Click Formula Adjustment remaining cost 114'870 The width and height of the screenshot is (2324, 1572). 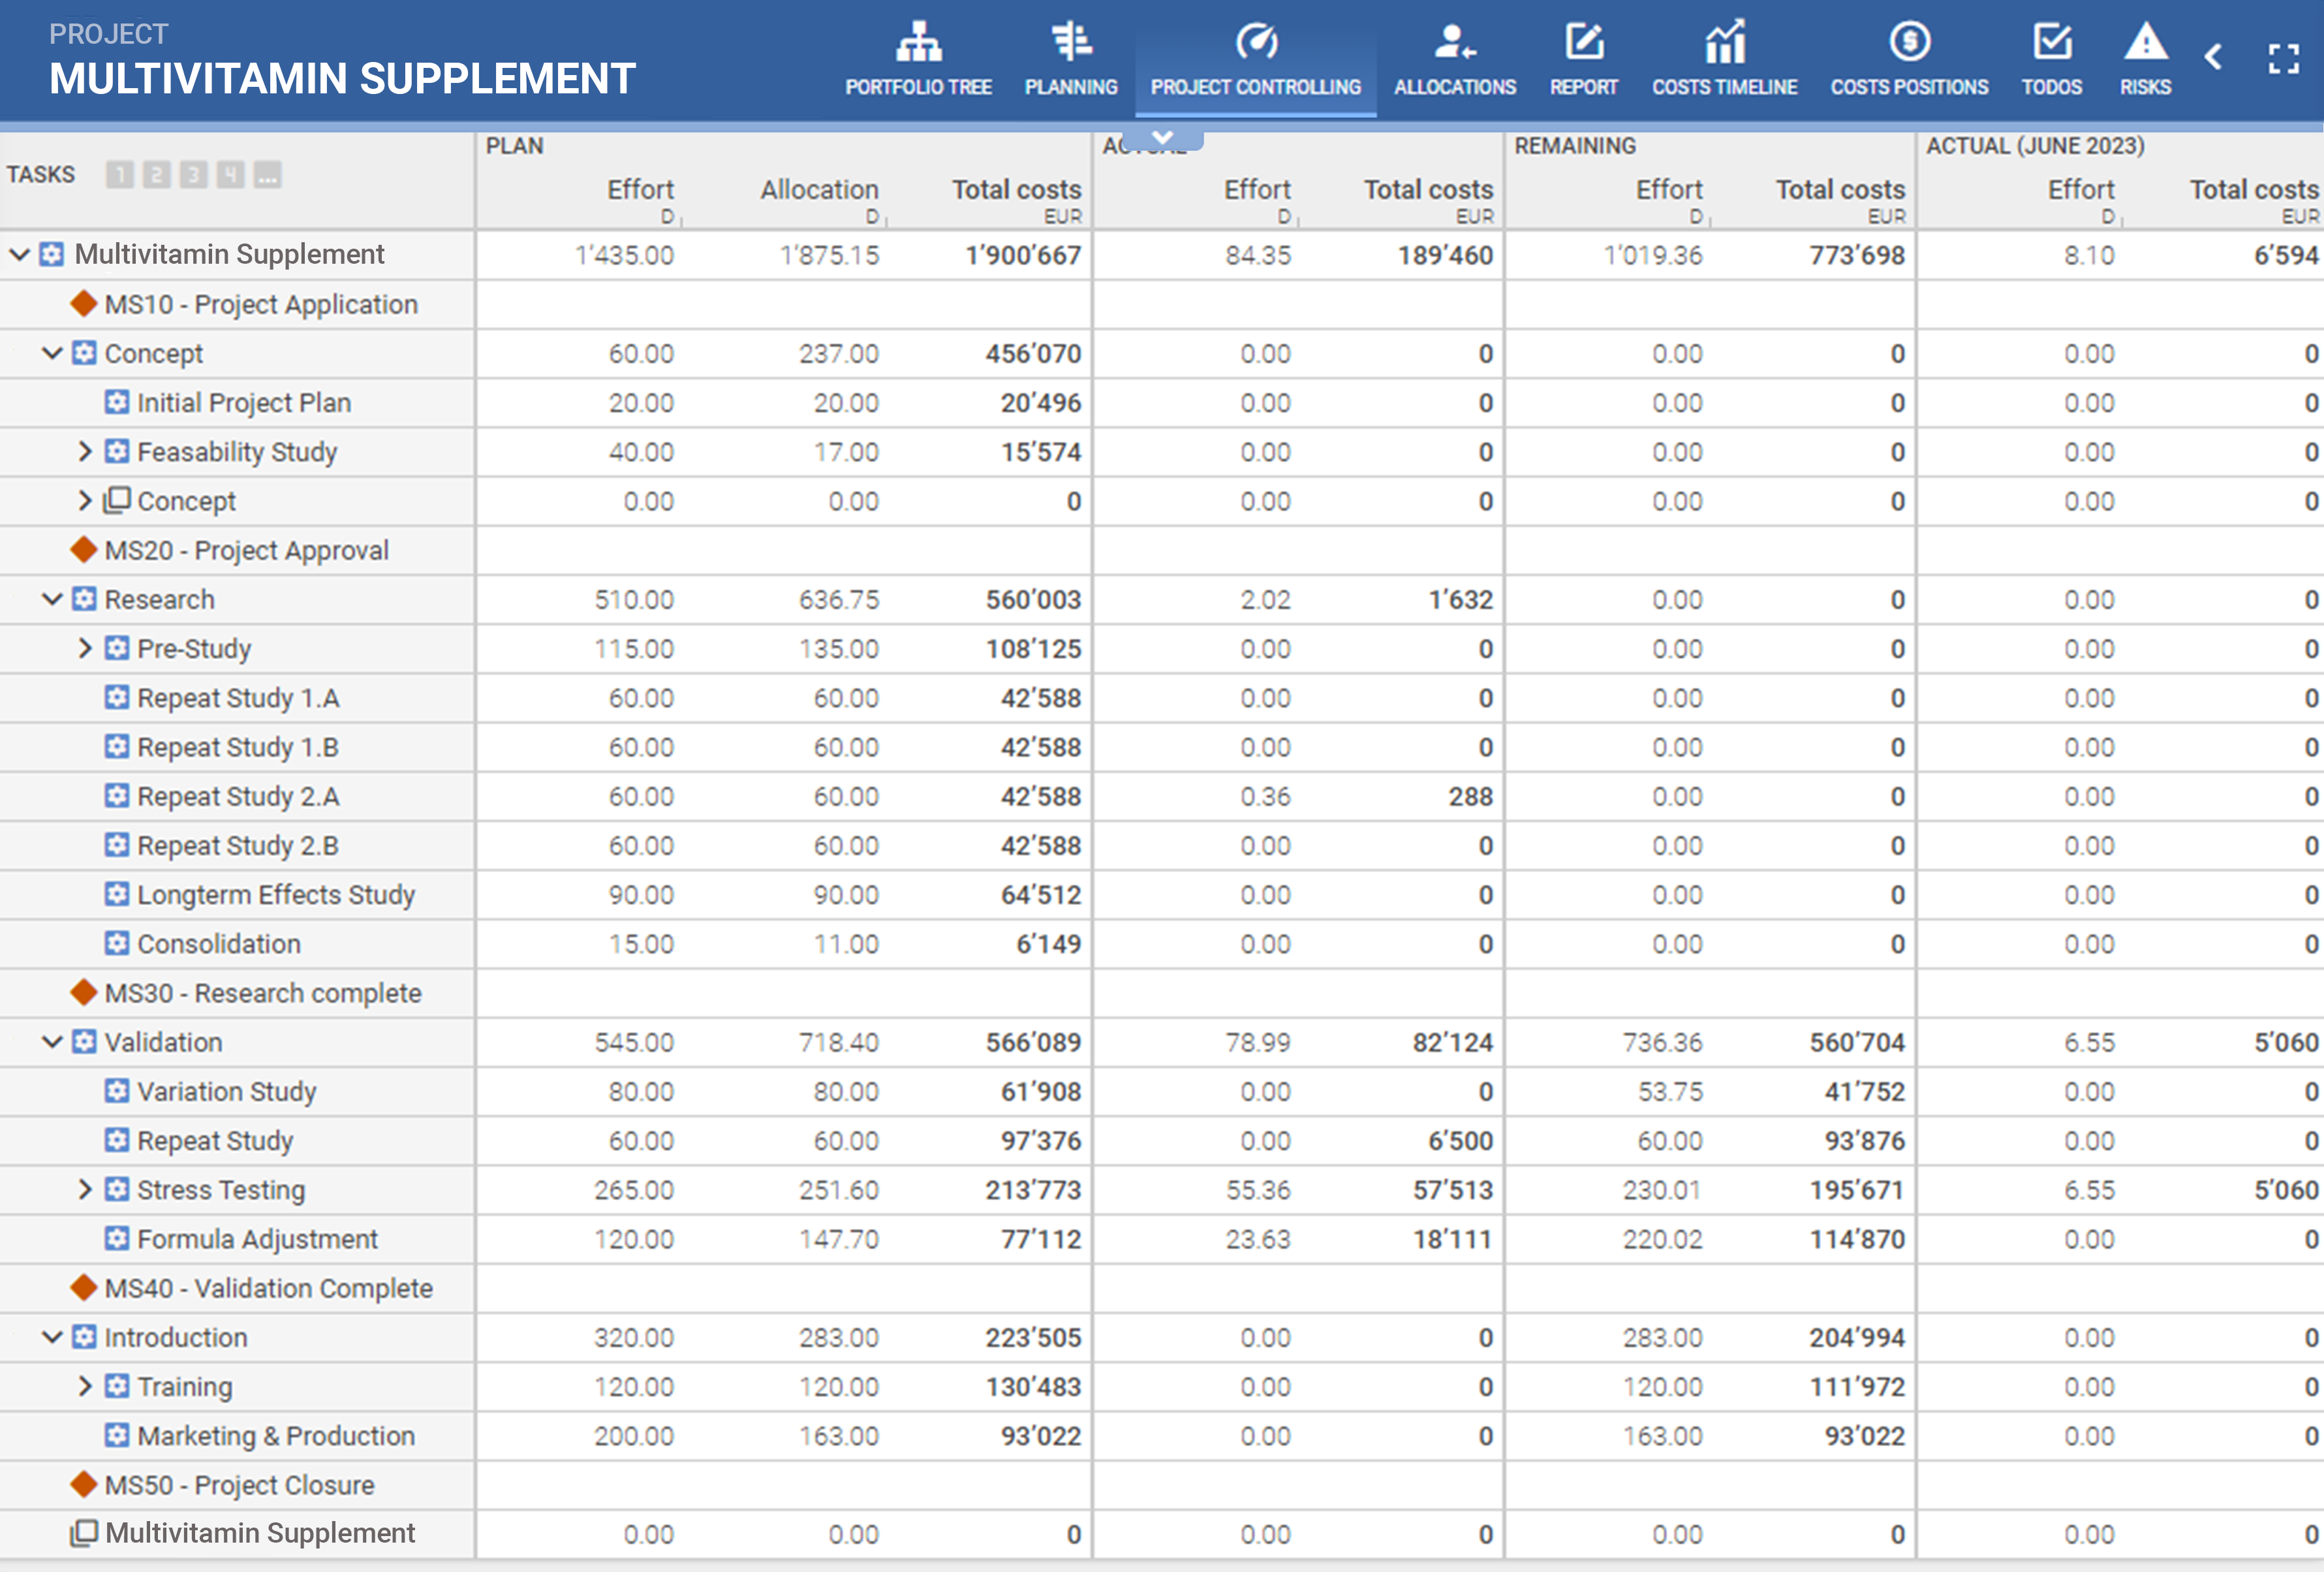point(1857,1239)
